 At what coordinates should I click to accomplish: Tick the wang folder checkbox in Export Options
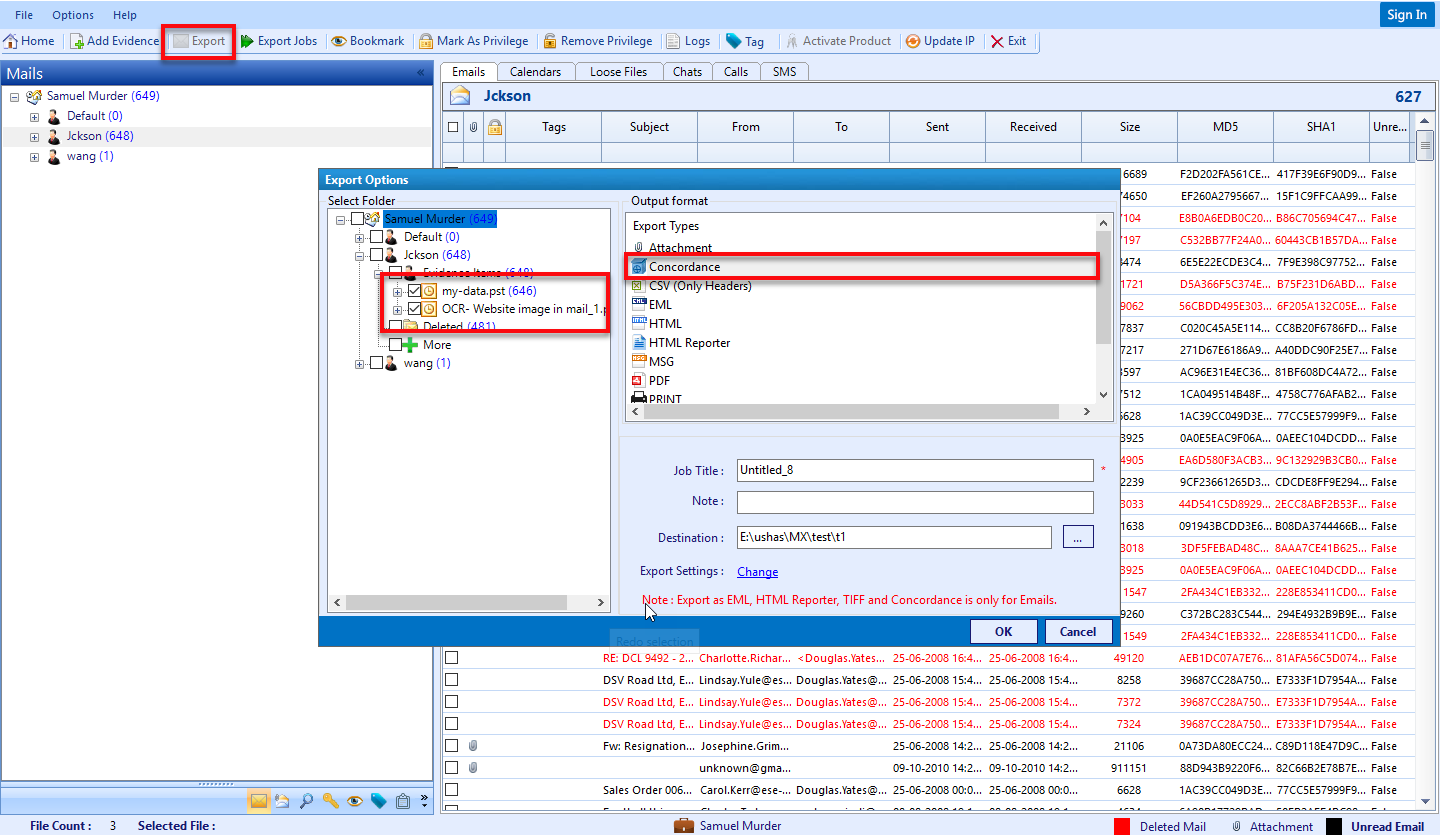click(376, 363)
